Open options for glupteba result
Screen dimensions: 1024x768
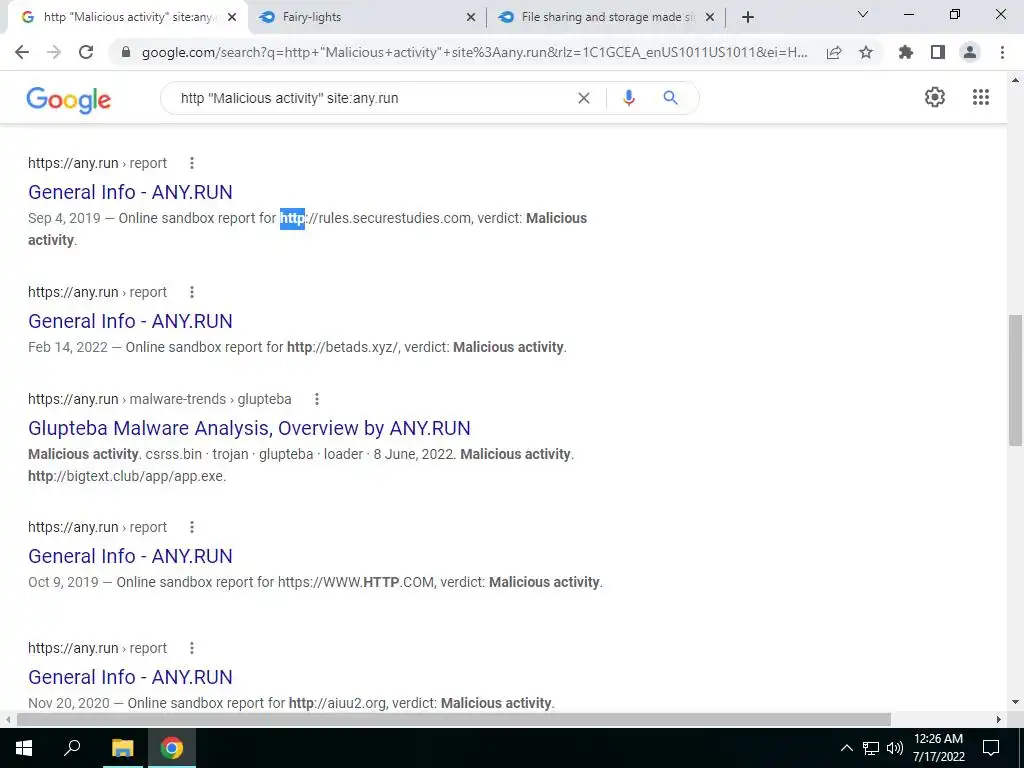(x=316, y=399)
